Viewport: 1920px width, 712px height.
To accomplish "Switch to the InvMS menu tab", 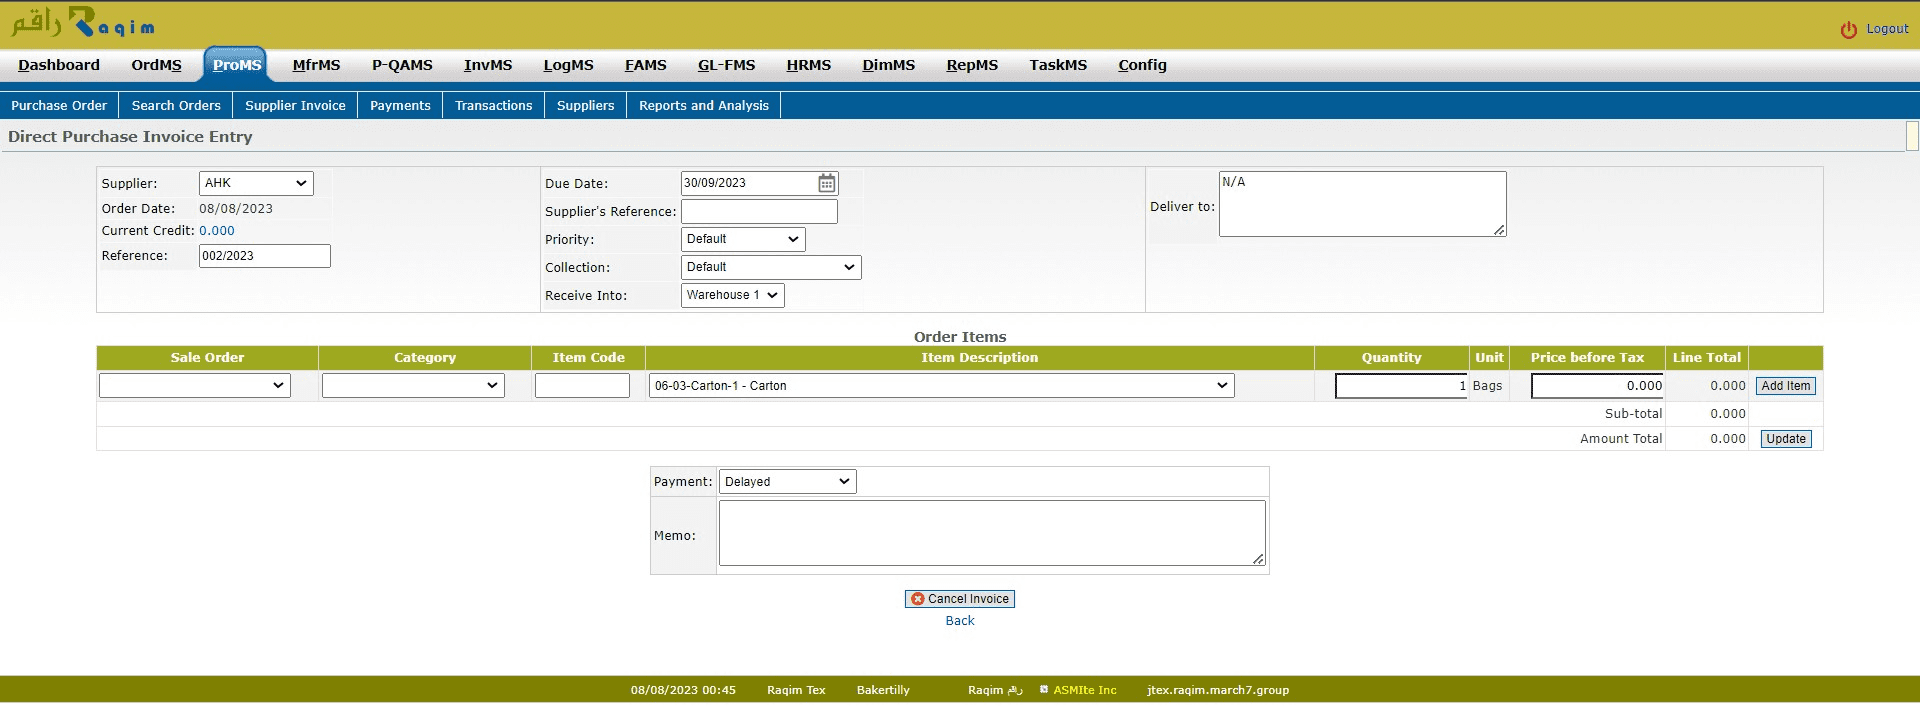I will [487, 65].
